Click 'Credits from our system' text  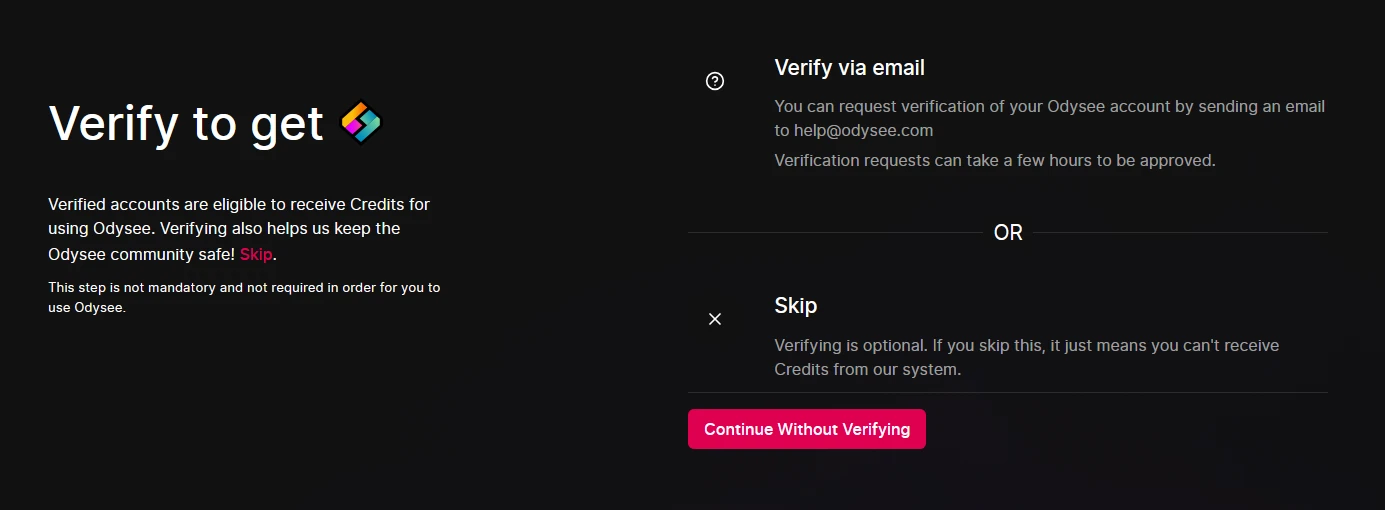(x=867, y=369)
